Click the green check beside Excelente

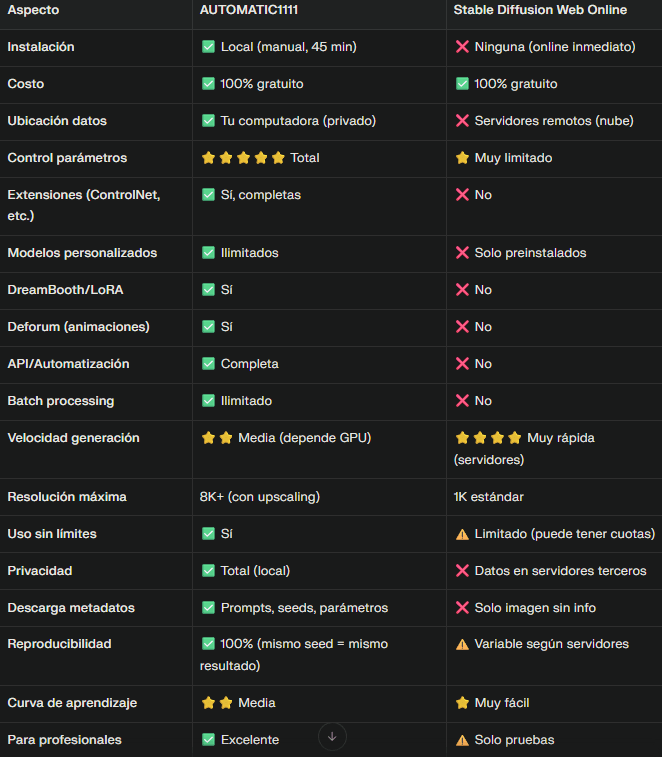[x=208, y=740]
